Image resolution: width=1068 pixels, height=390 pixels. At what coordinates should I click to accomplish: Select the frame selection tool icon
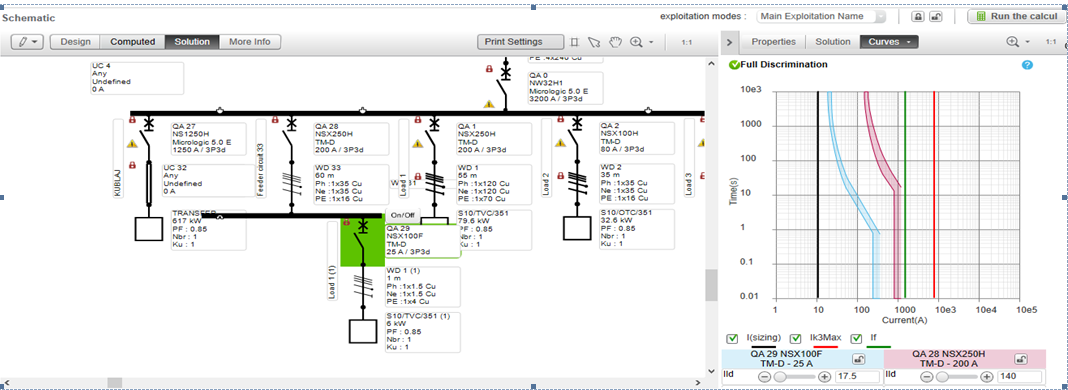click(574, 42)
